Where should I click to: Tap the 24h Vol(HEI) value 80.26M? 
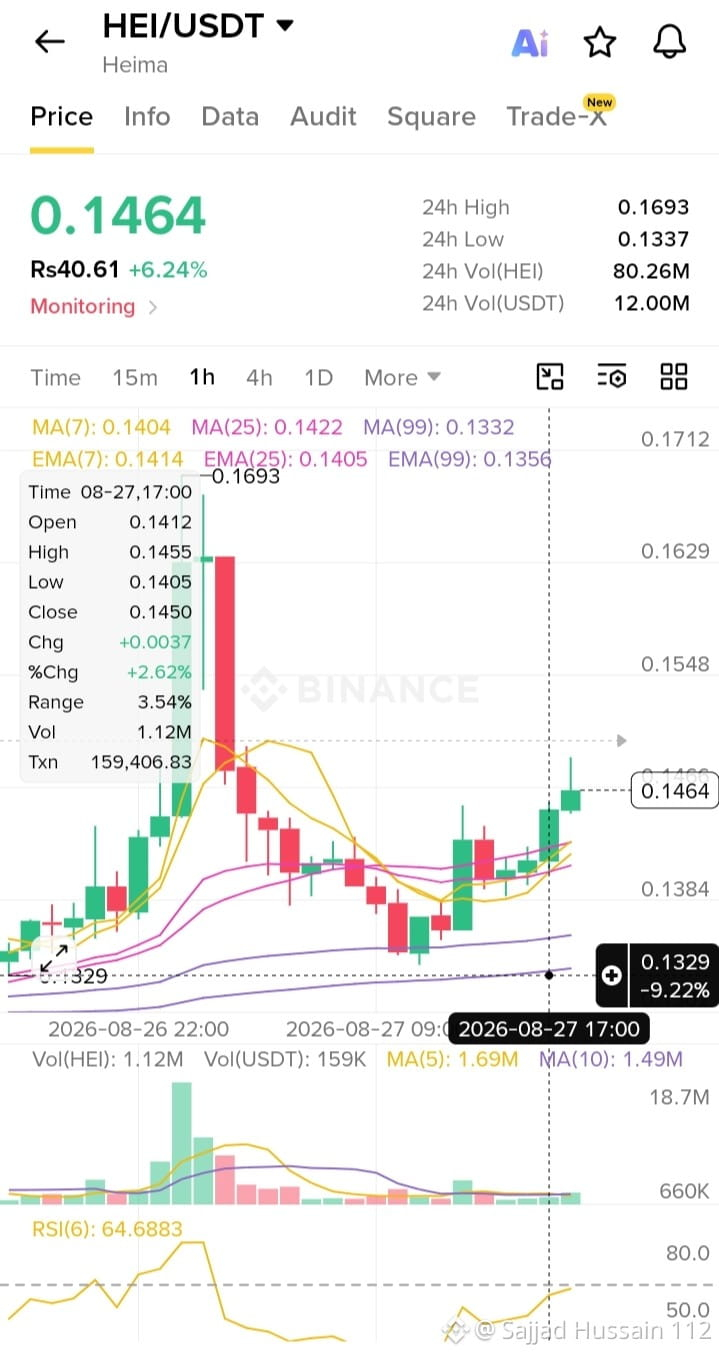[651, 271]
